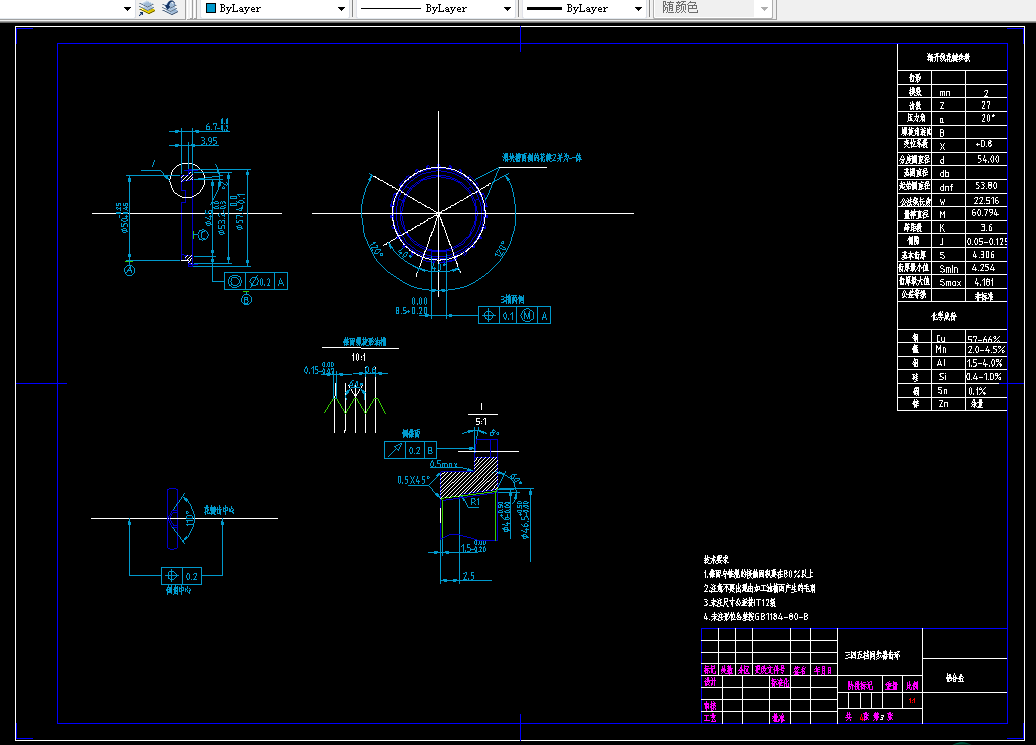
Task: Select the '0.5max' annotation on section view
Action: [443, 465]
